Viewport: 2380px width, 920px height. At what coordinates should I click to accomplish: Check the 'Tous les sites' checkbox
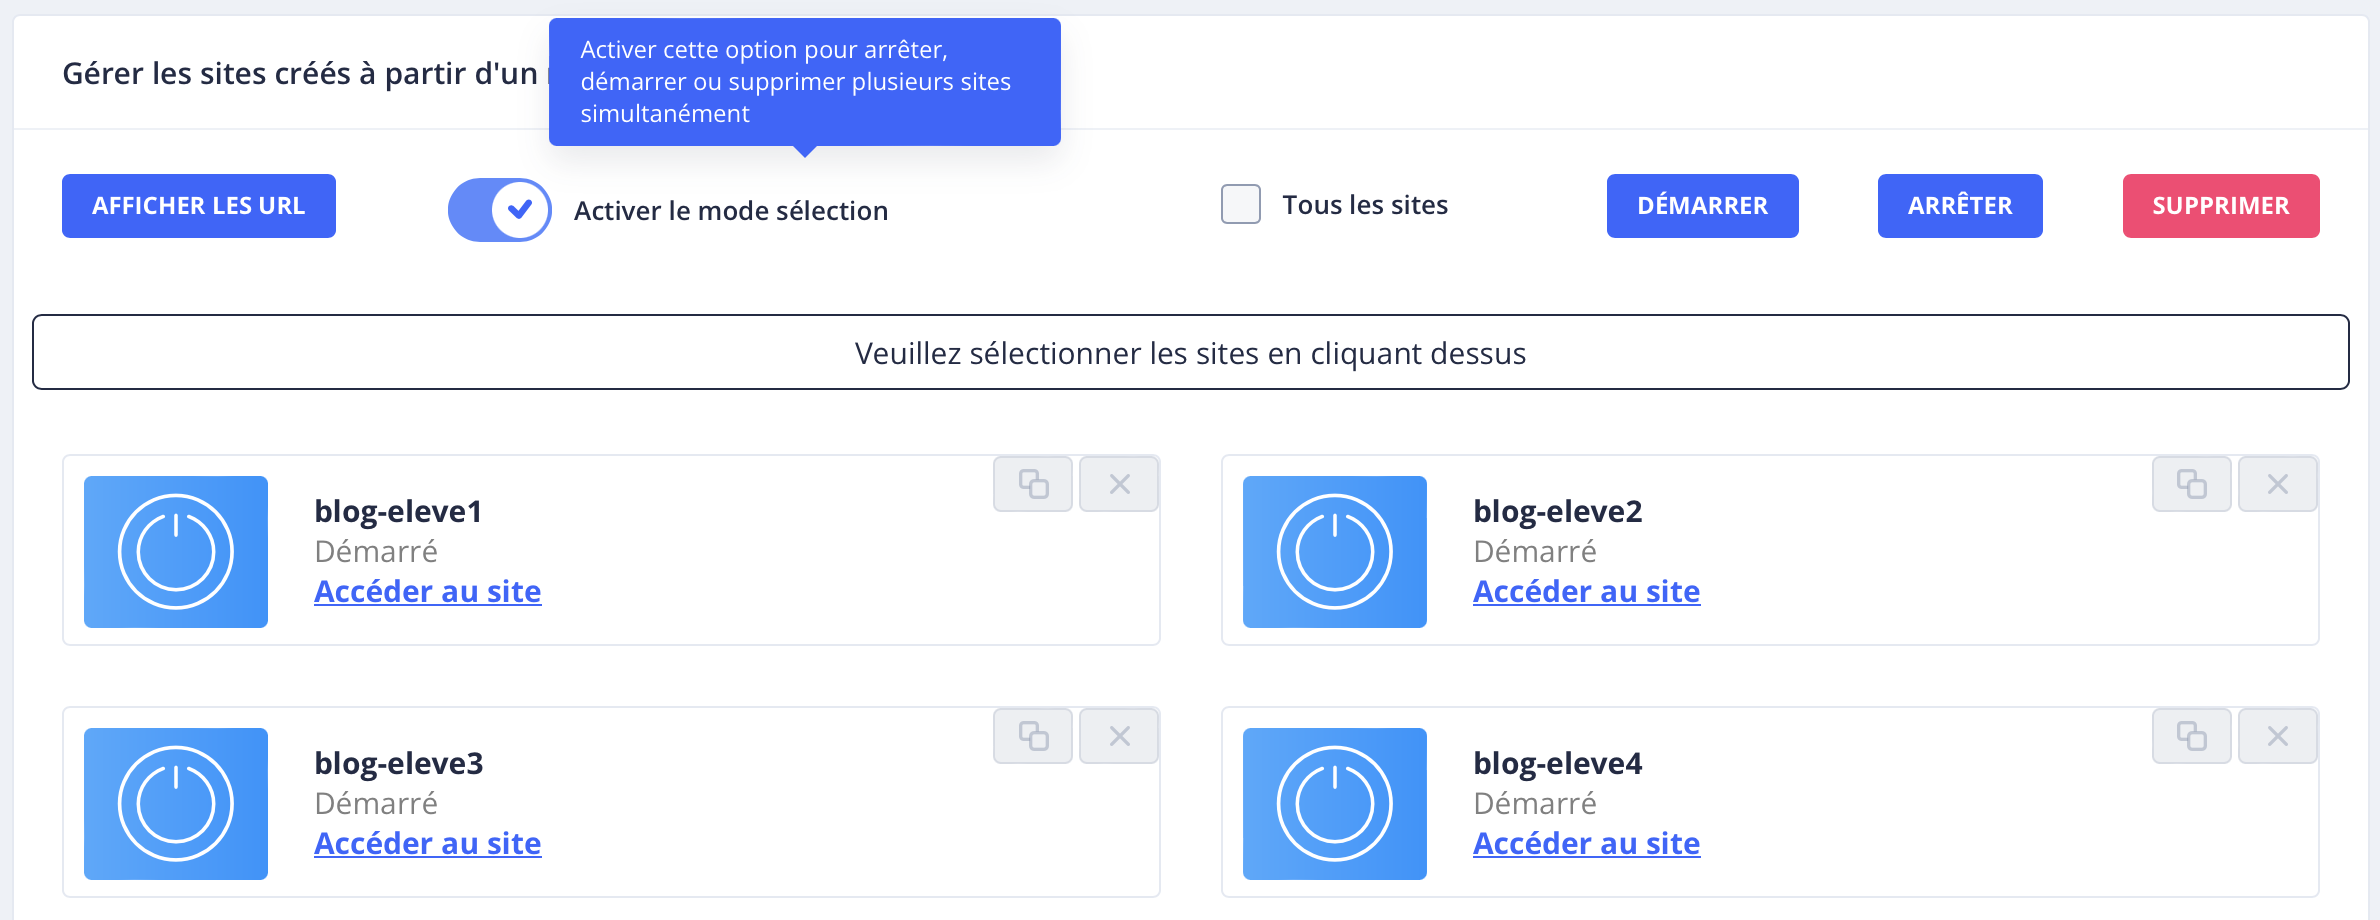pos(1241,205)
